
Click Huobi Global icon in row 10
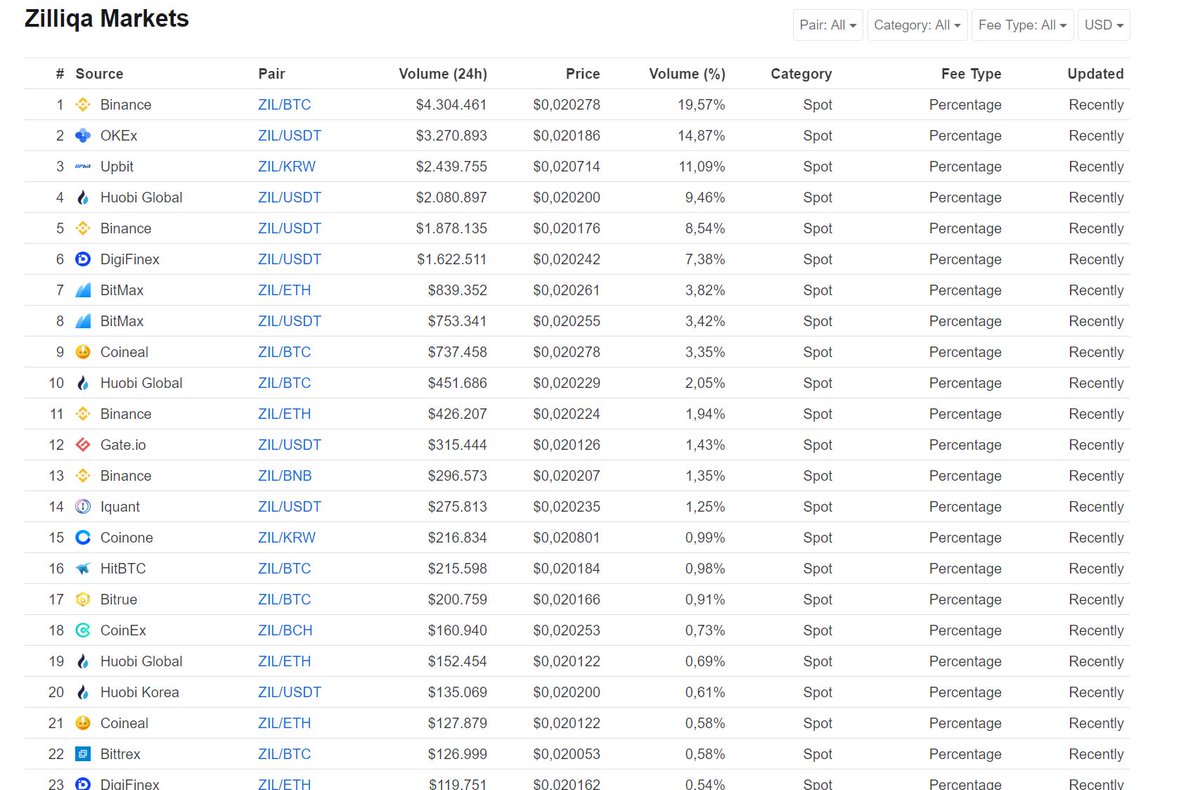coord(83,384)
